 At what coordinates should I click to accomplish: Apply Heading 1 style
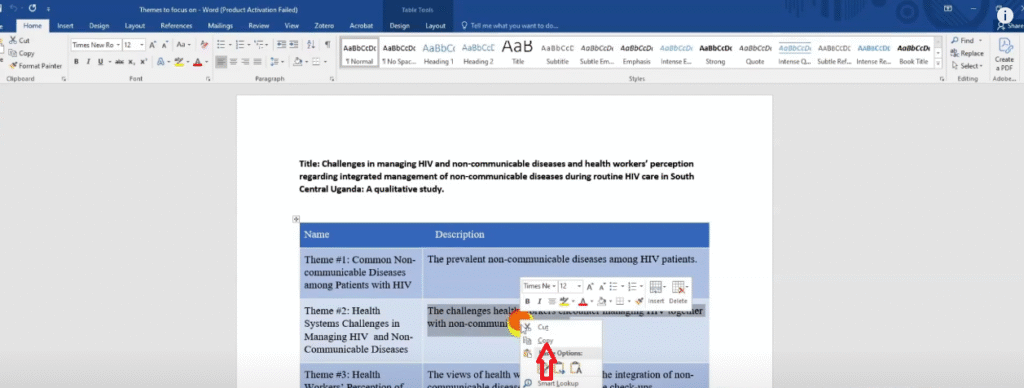(x=439, y=54)
